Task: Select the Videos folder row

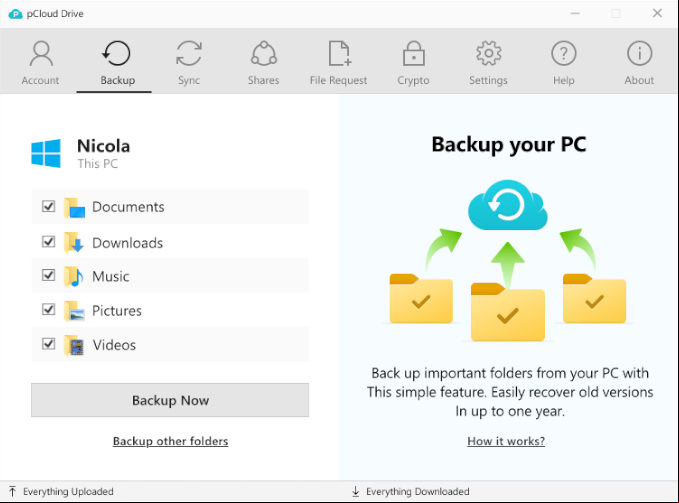Action: [x=170, y=345]
